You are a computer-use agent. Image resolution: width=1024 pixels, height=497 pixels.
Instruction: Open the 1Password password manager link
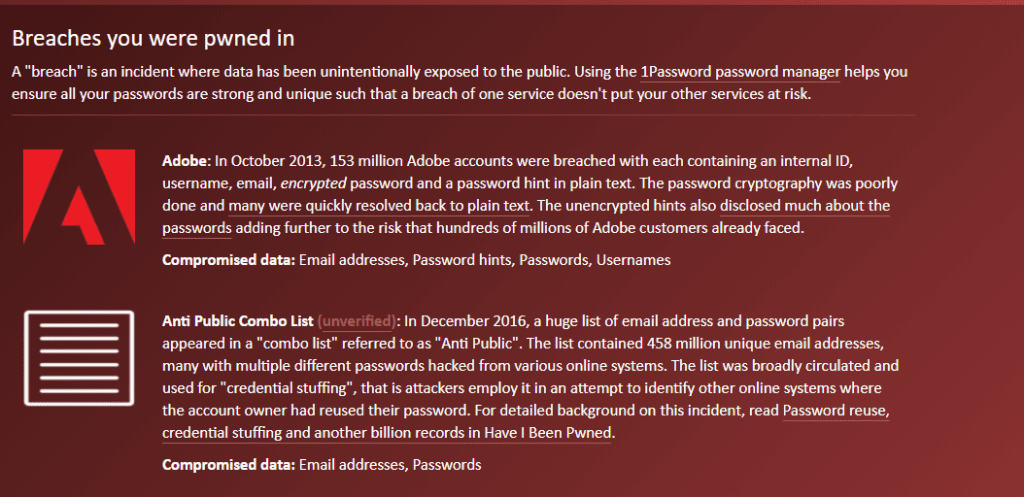click(740, 72)
